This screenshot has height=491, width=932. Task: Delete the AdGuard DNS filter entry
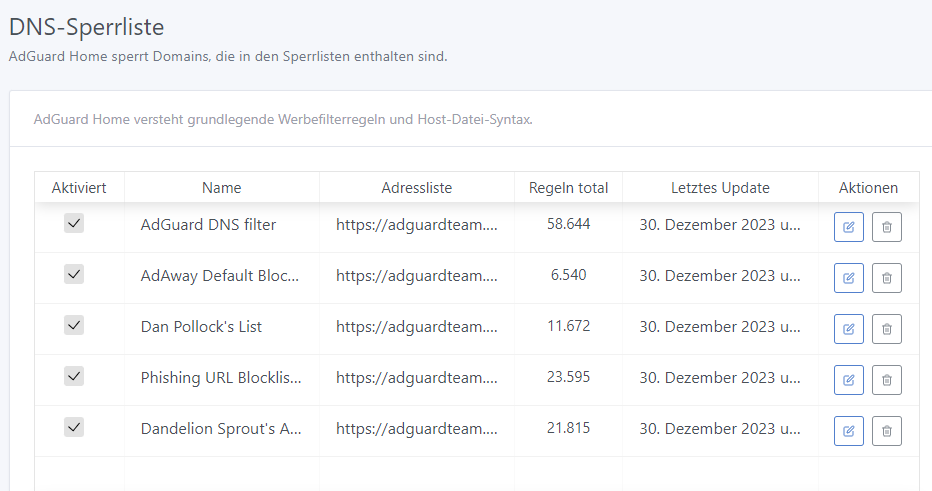pyautogui.click(x=886, y=227)
